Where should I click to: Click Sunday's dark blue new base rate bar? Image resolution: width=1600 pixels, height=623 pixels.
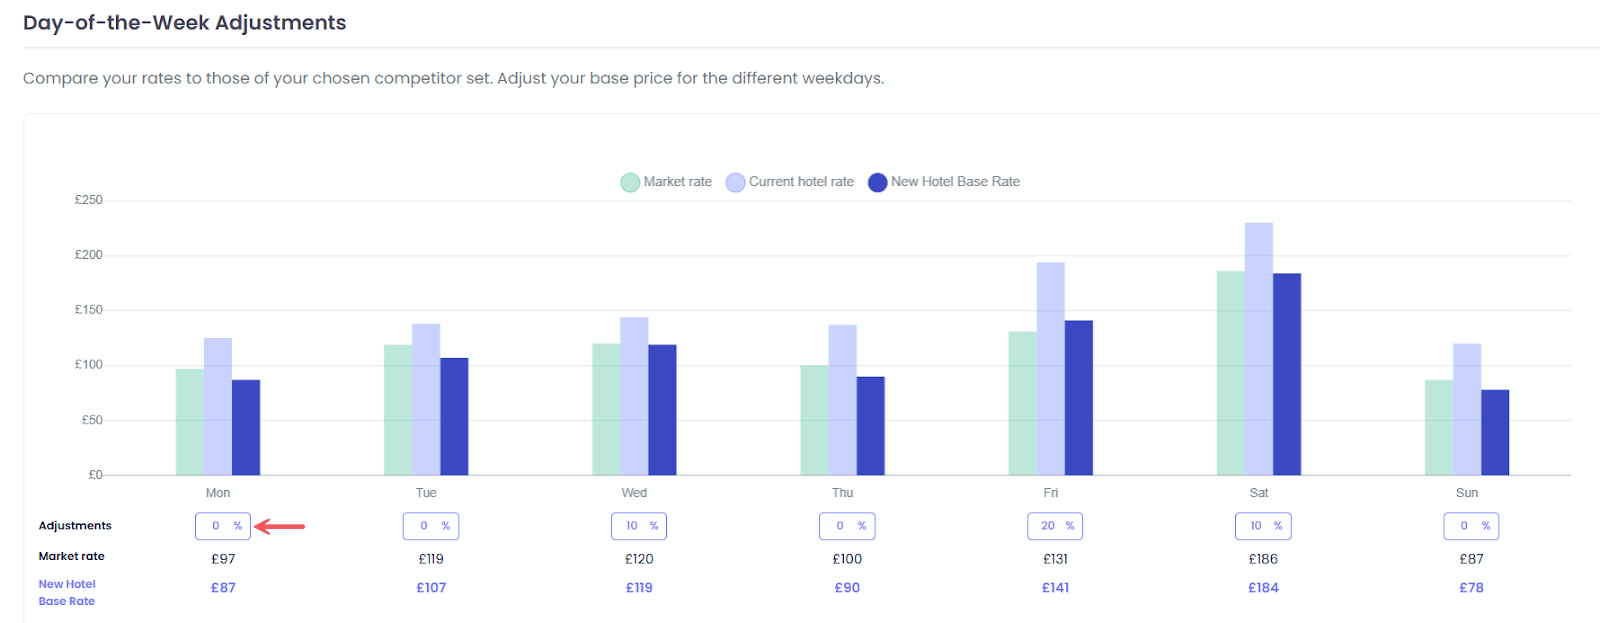click(x=1494, y=433)
